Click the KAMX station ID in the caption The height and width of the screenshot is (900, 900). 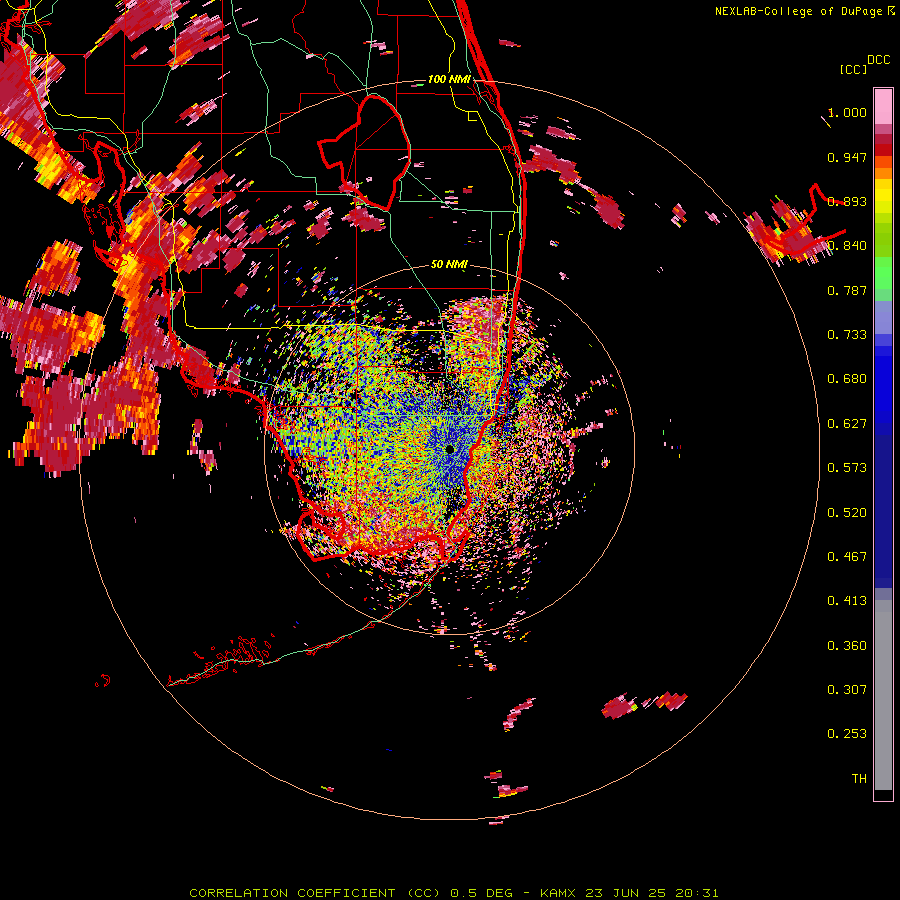[558, 893]
